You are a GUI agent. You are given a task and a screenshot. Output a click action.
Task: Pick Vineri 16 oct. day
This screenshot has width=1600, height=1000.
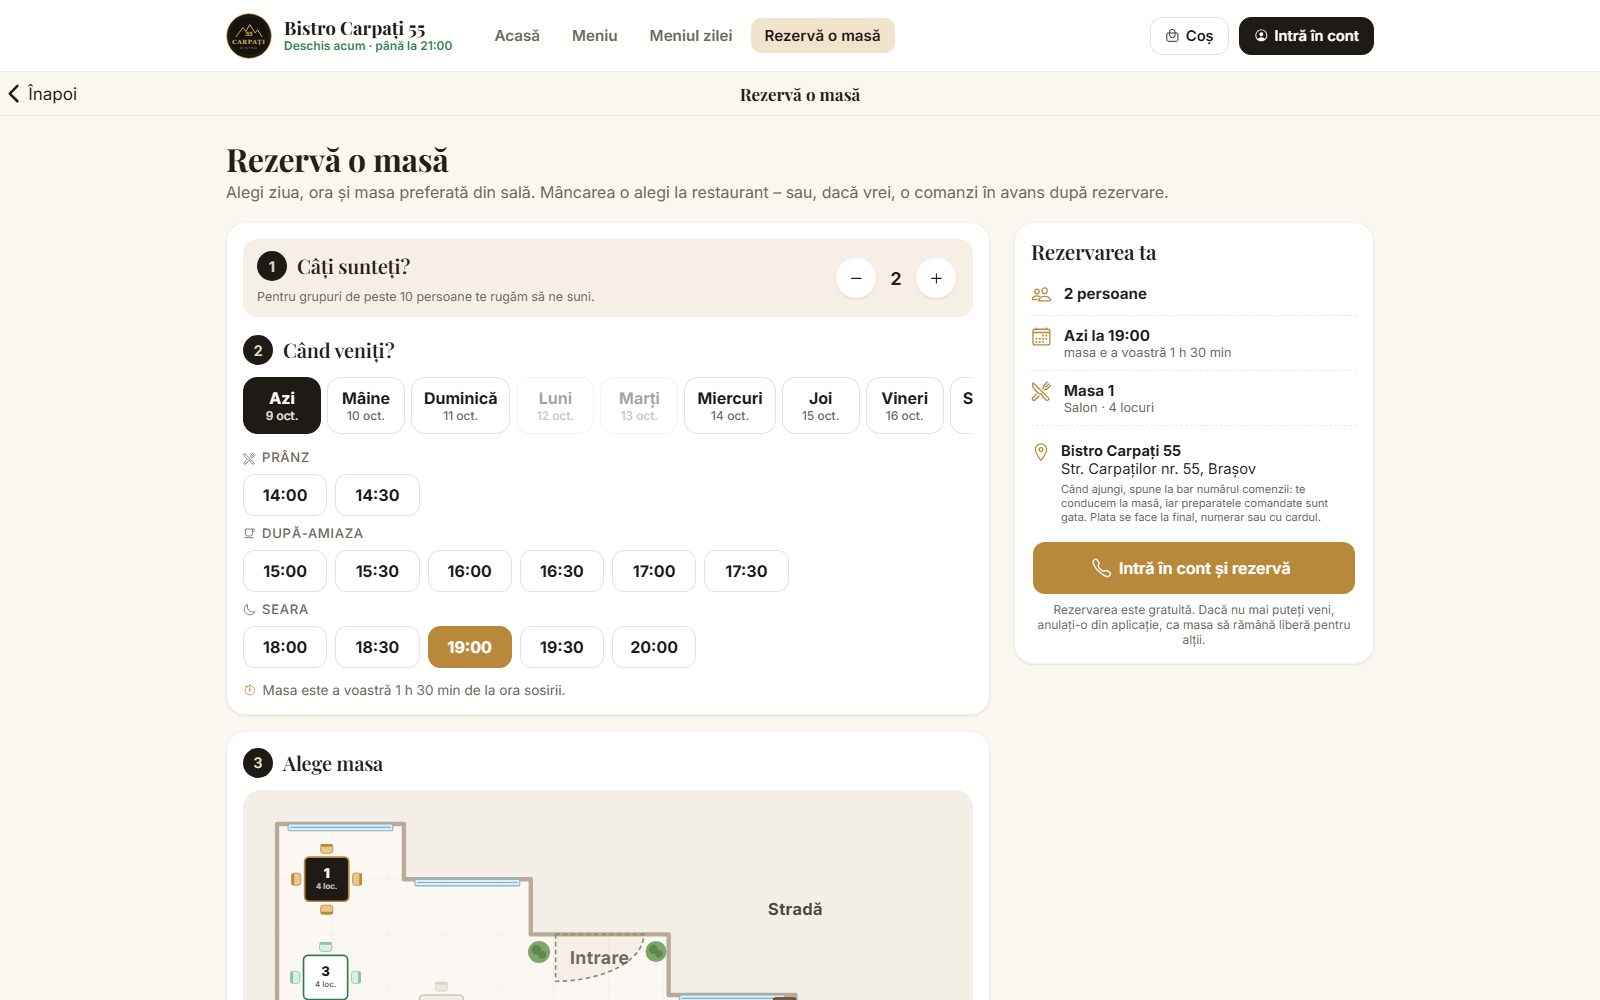tap(905, 405)
